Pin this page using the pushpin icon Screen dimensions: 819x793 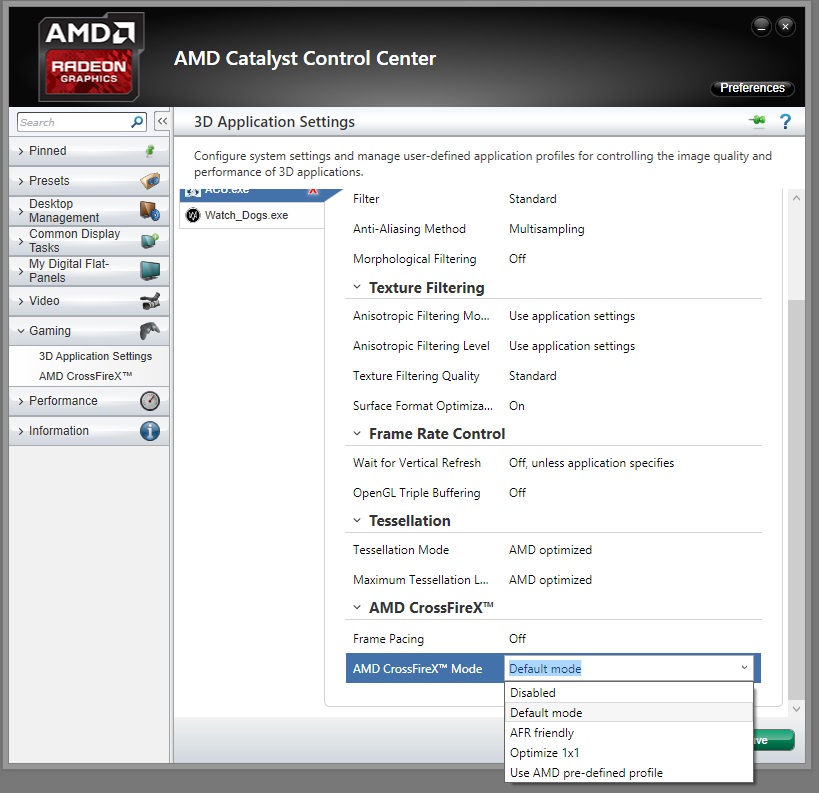(757, 121)
